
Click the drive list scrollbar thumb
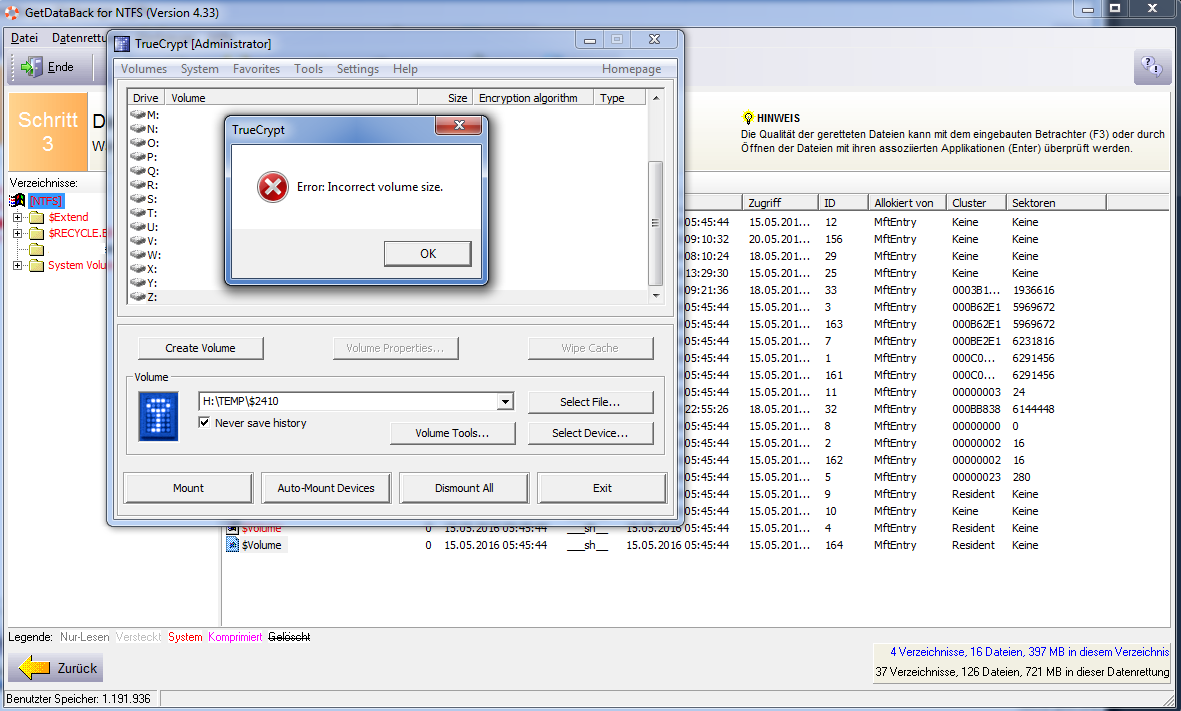655,223
